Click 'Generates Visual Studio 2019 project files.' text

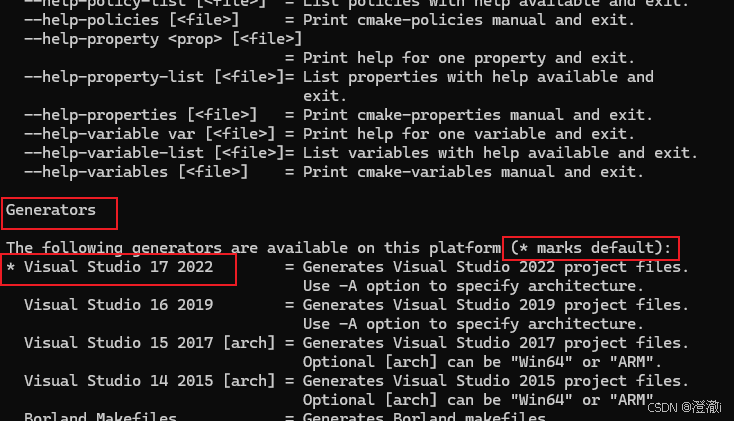click(x=496, y=305)
